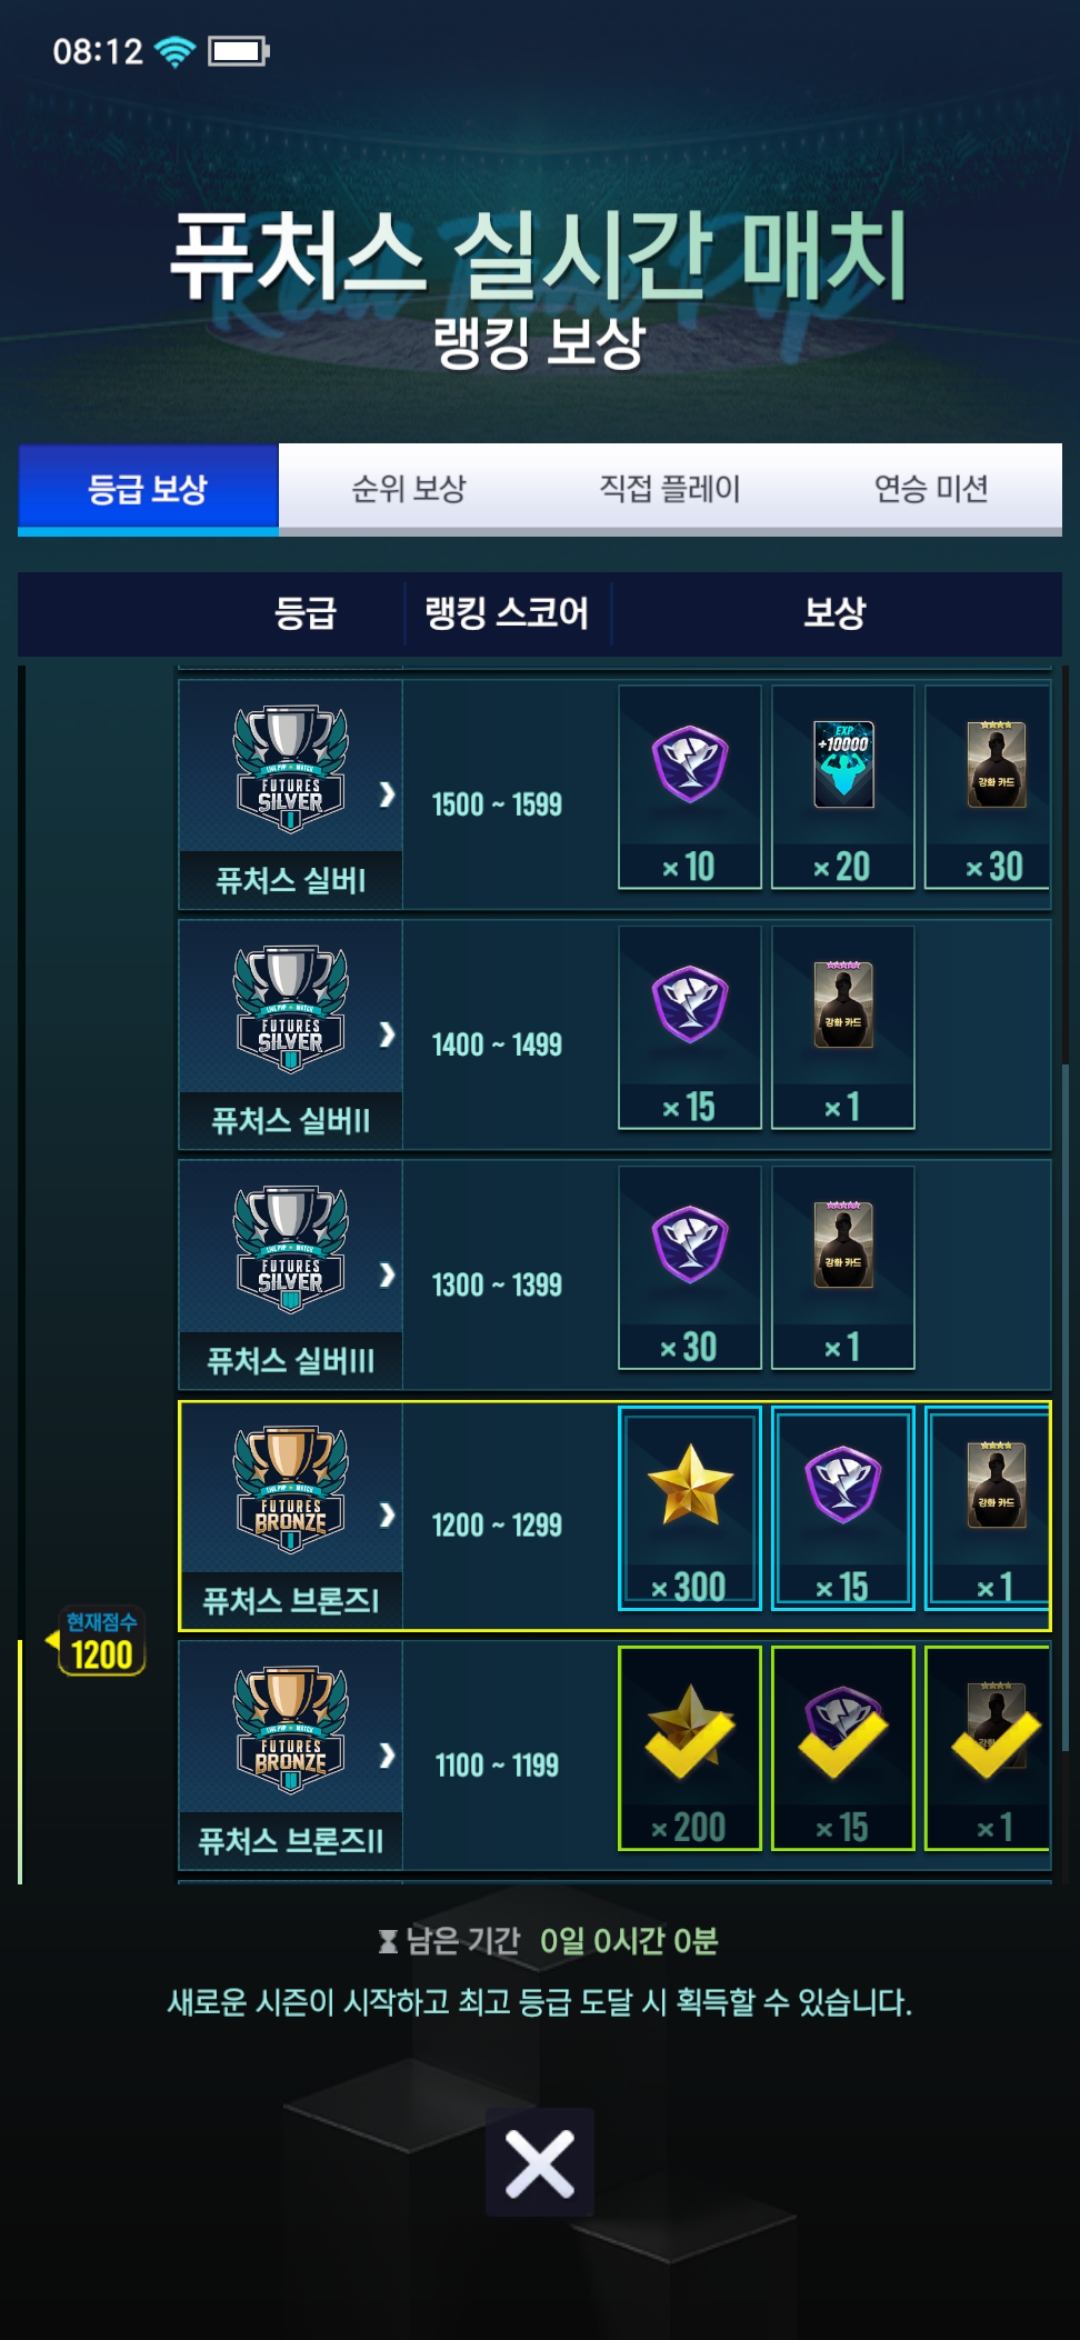
Task: Open the 강화 카드 ×1 in 실버II row
Action: [842, 1027]
